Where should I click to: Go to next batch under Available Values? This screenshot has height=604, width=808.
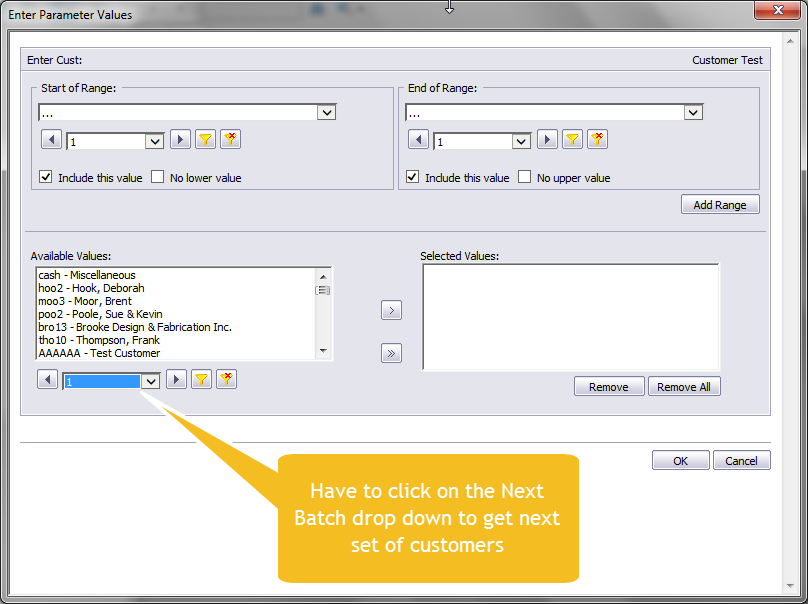[x=176, y=380]
